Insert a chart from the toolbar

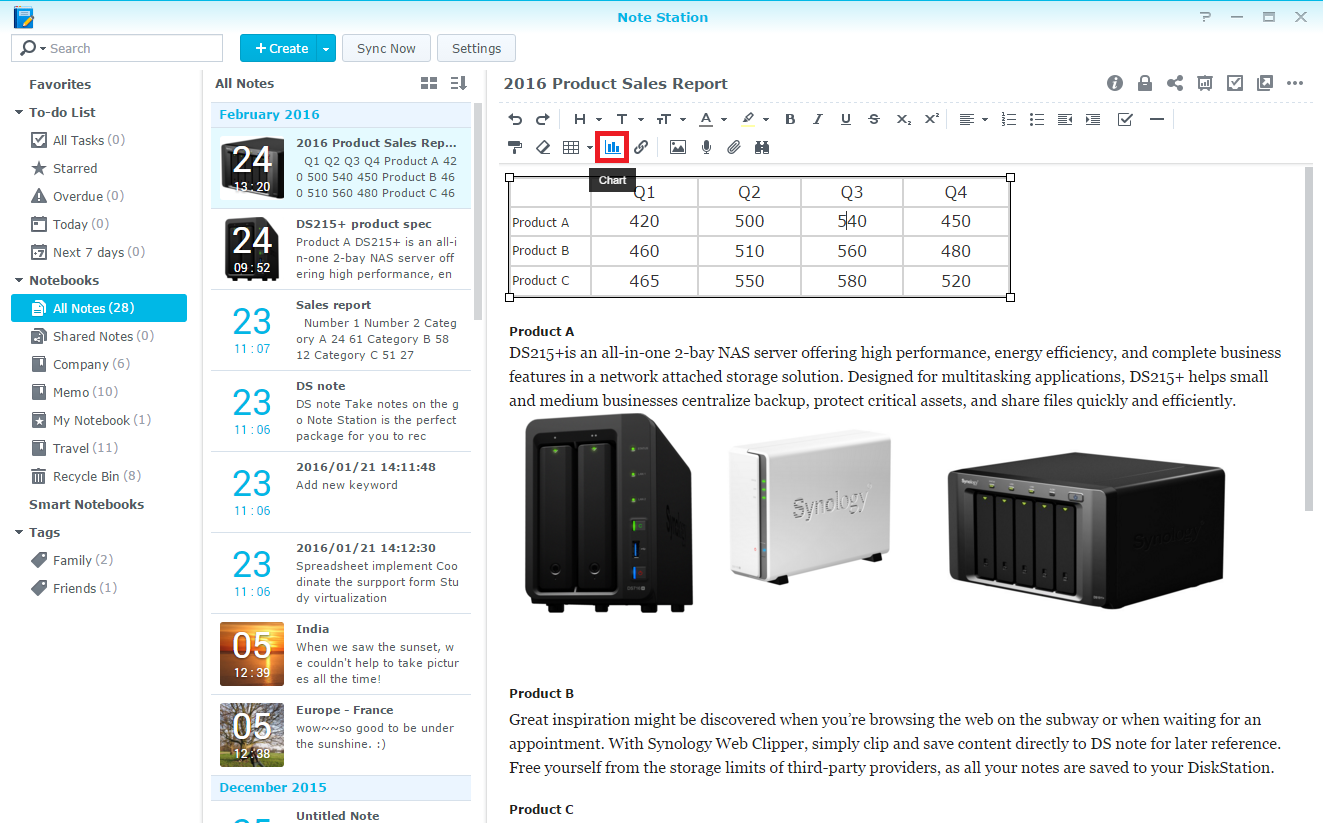(612, 147)
